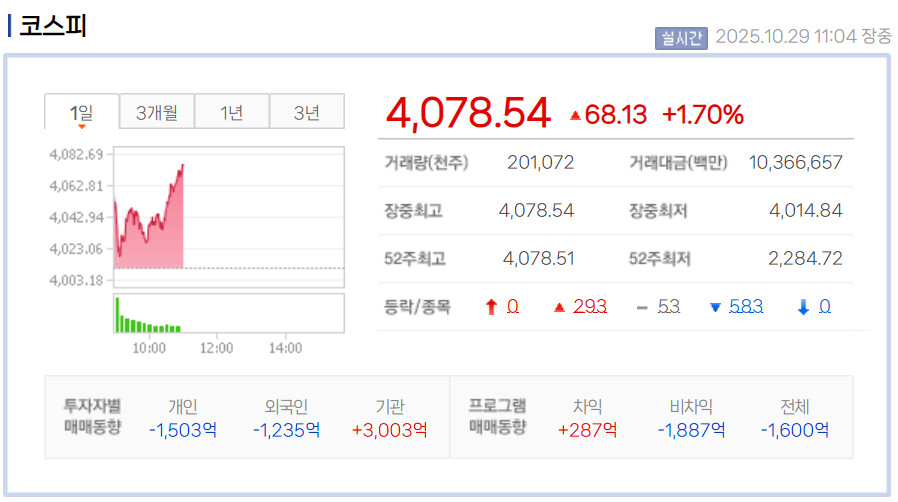Switch to the 3개월 chart tab
This screenshot has height=502, width=898.
pyautogui.click(x=157, y=112)
